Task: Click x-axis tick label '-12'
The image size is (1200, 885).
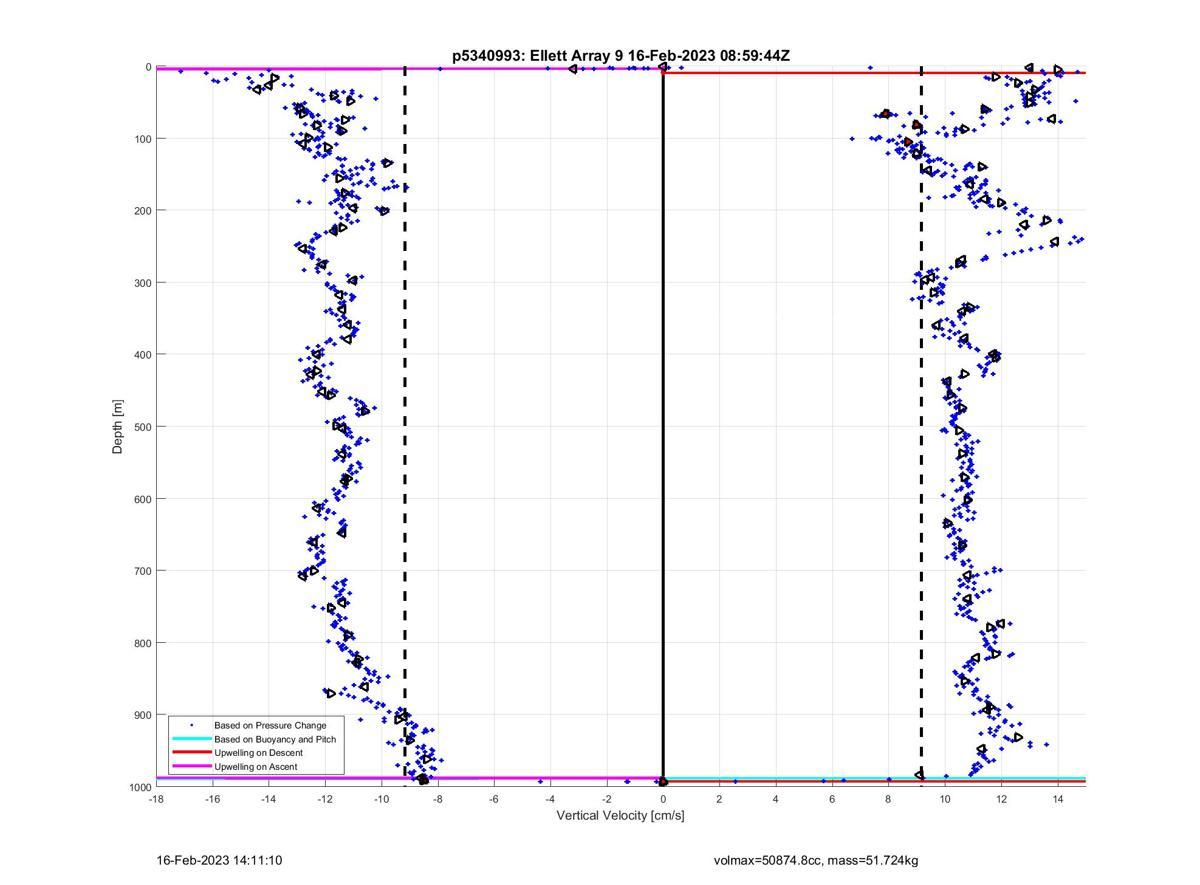Action: click(325, 798)
